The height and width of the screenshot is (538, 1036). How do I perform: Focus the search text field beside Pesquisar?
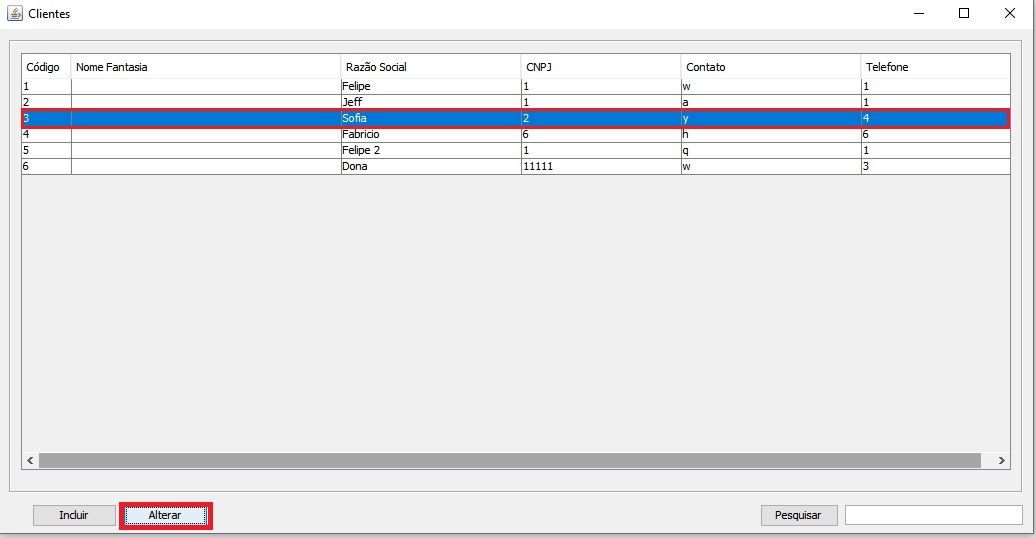(934, 515)
